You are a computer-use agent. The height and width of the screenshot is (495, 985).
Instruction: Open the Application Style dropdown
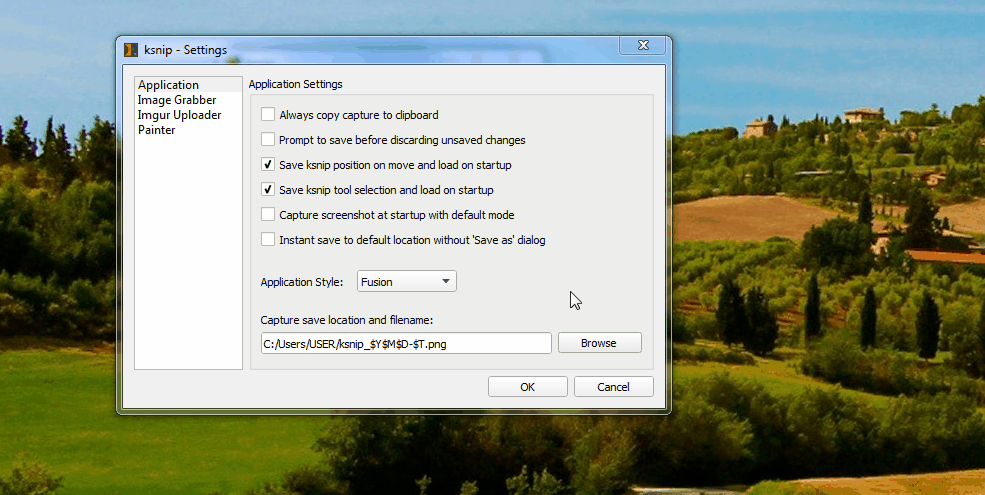click(x=406, y=281)
